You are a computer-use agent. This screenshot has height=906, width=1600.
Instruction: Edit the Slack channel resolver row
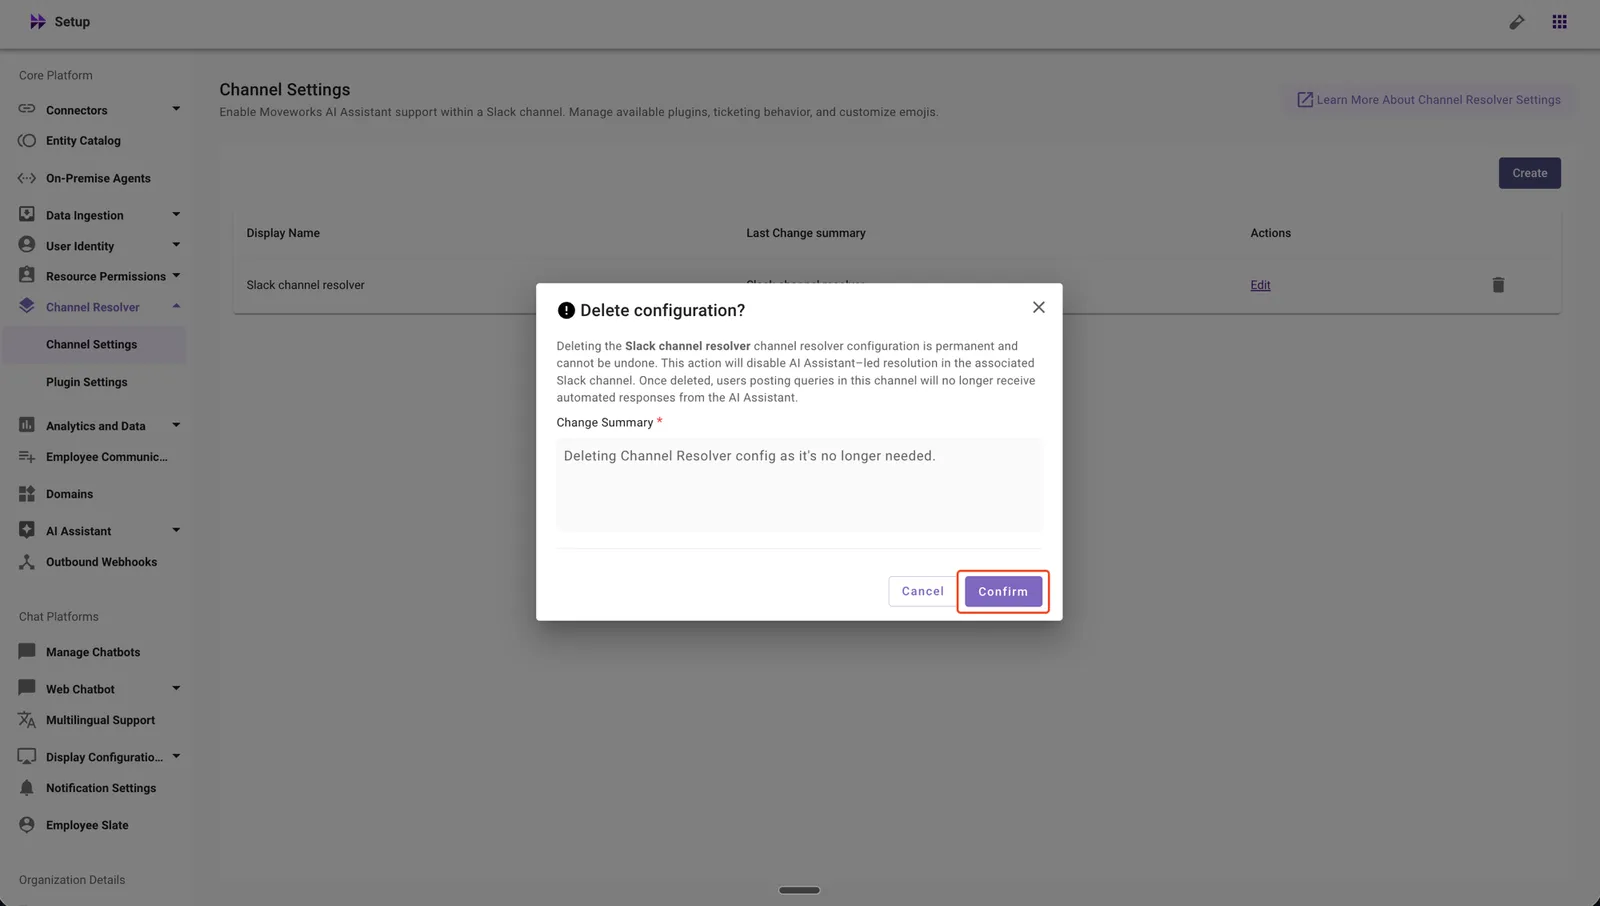click(1260, 285)
